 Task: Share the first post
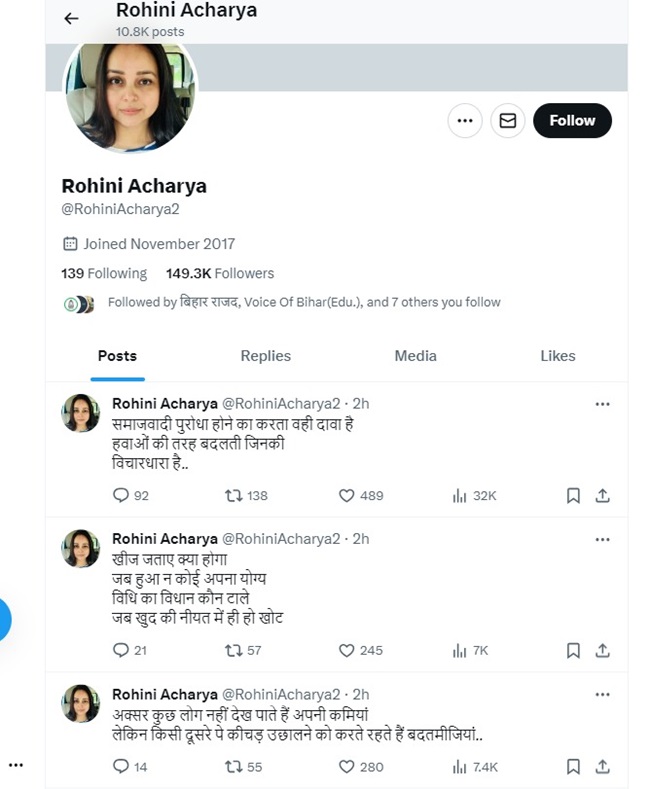coord(603,495)
